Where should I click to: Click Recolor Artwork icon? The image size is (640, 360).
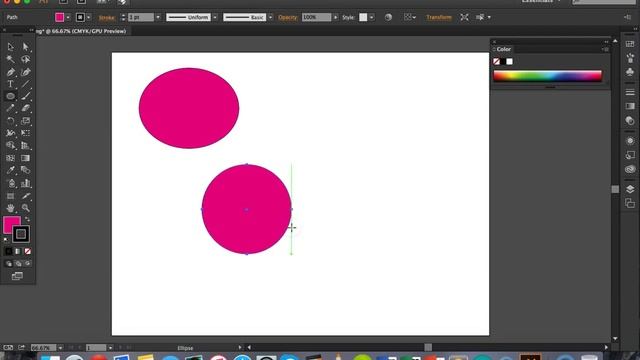click(x=388, y=17)
